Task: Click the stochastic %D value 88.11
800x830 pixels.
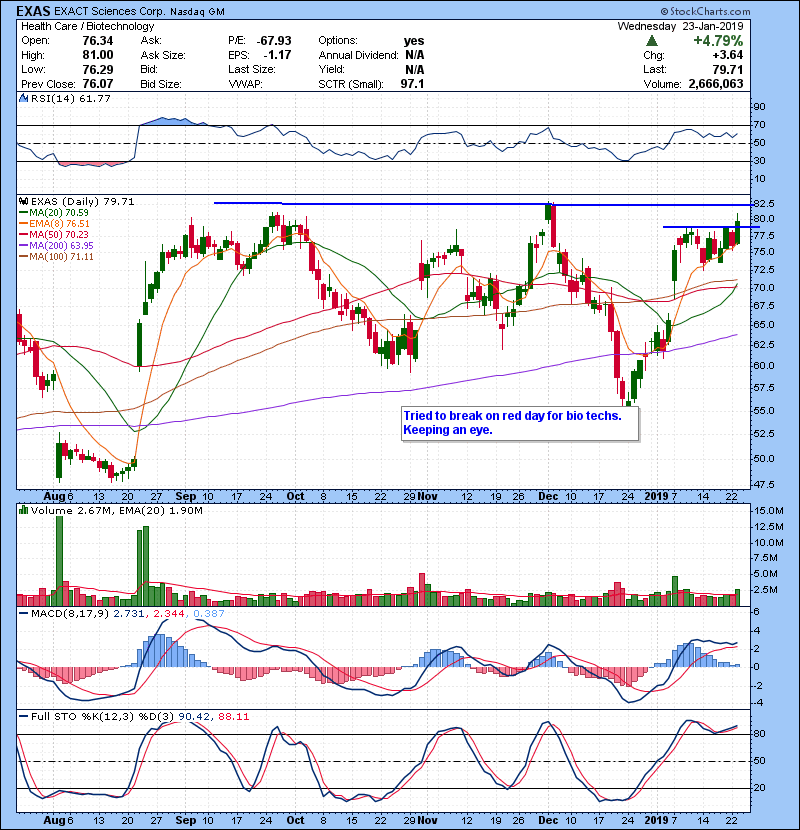Action: 233,716
